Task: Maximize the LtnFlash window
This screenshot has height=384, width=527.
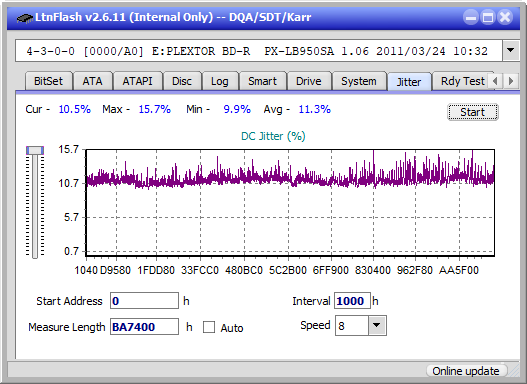Action: [x=488, y=17]
